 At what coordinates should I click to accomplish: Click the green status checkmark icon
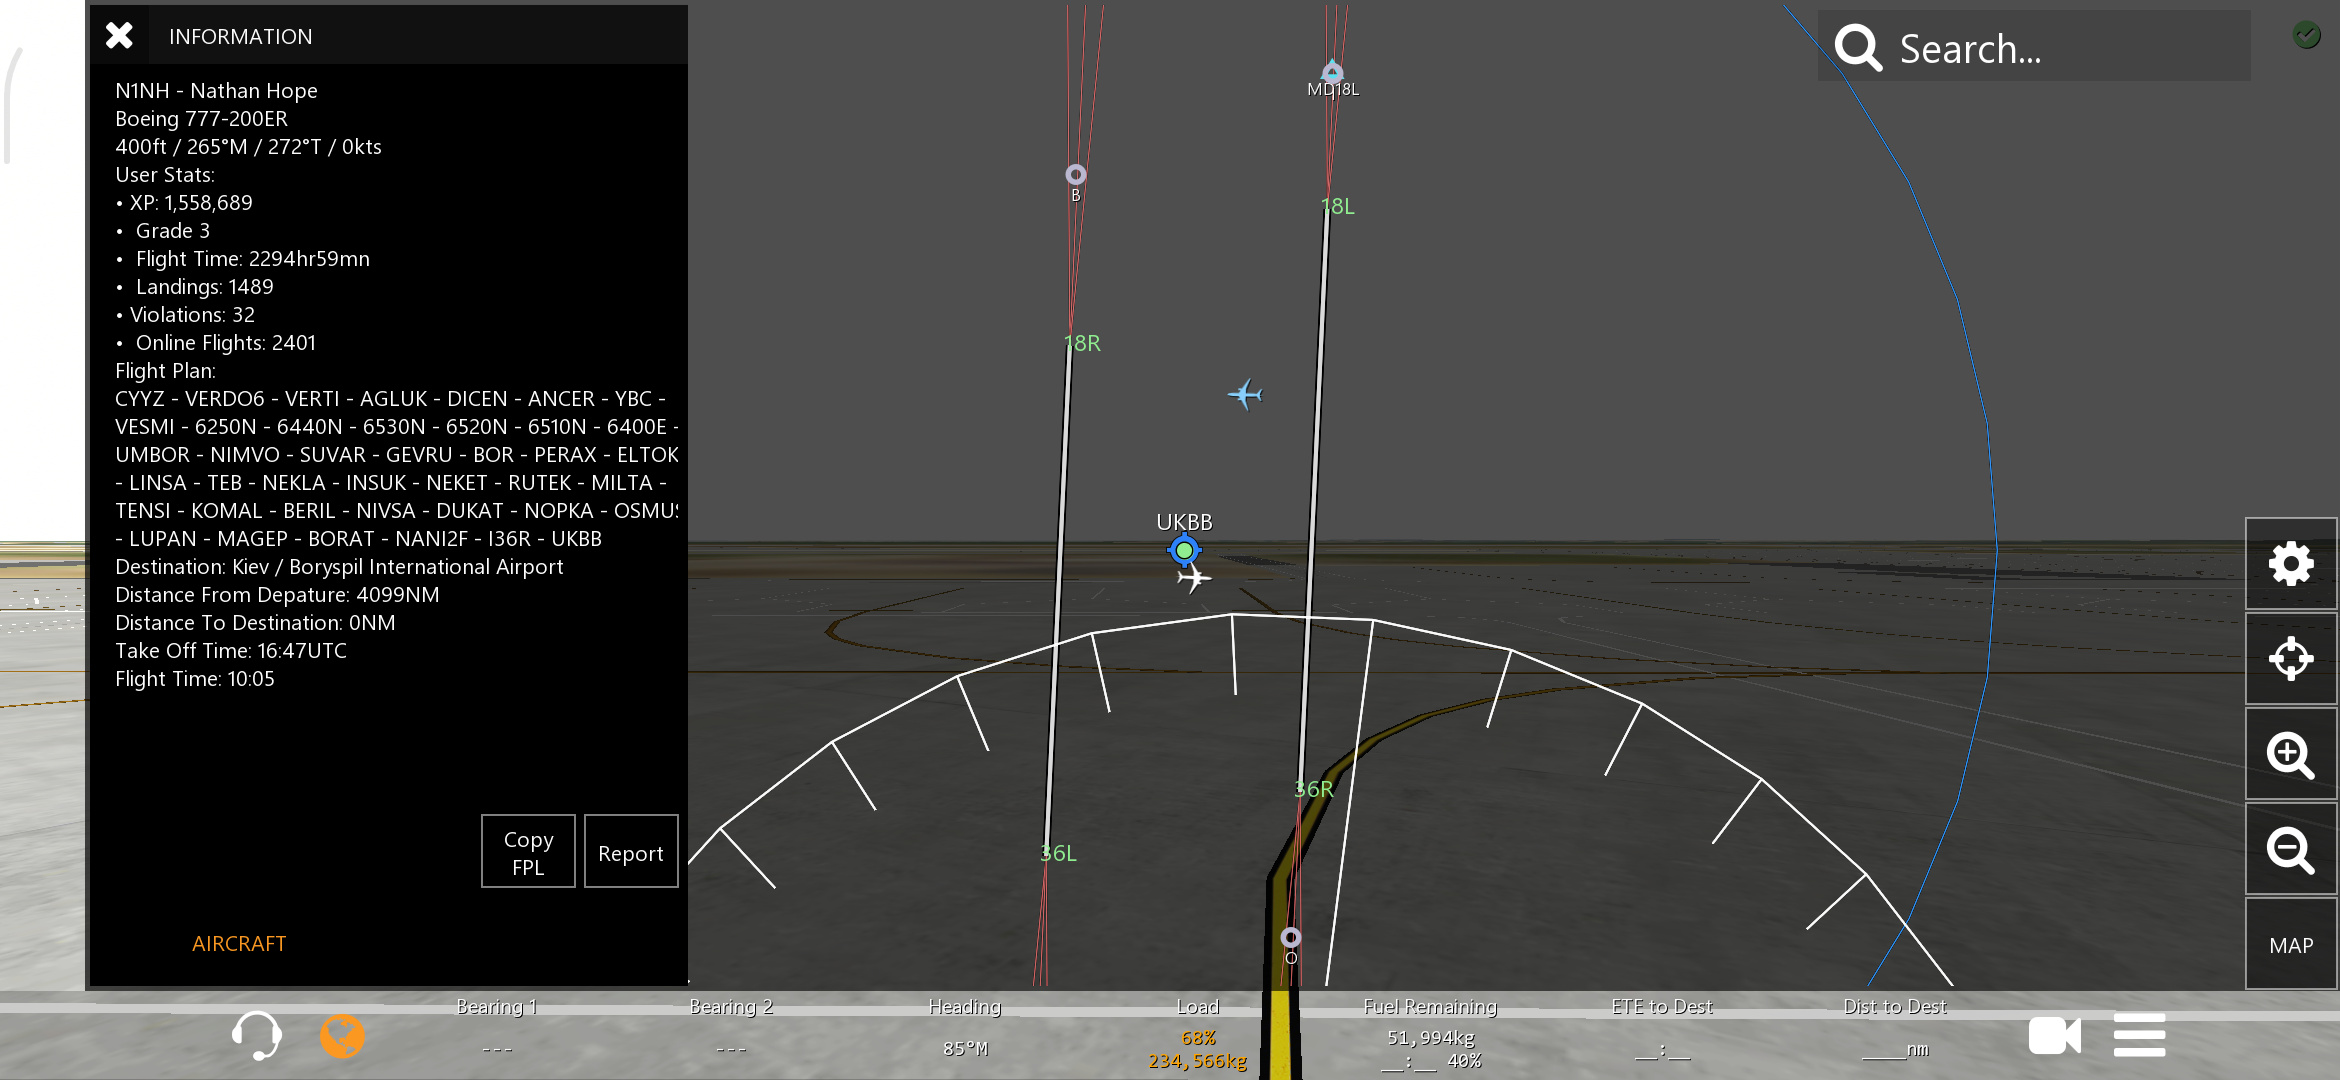click(x=2306, y=35)
